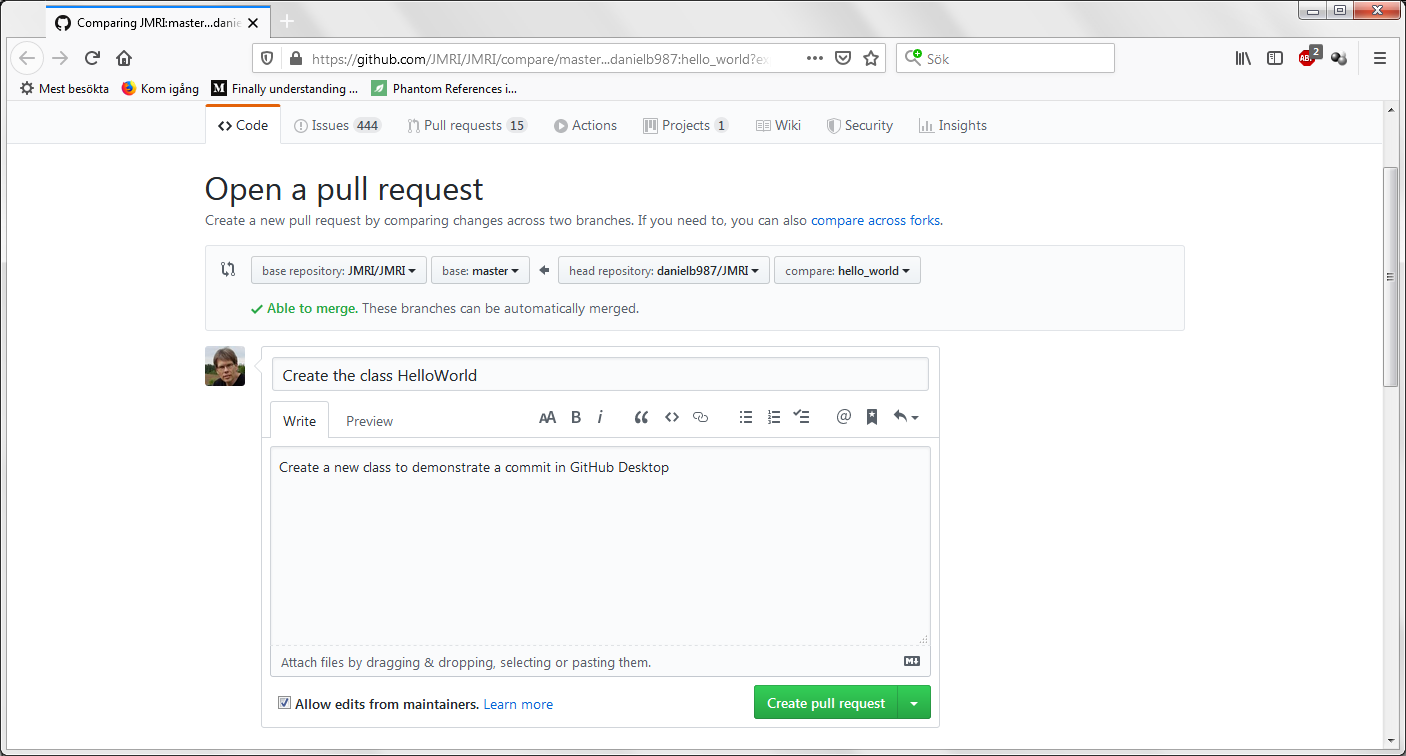Open the base repository JMRI/JMRI dropdown

pos(339,271)
